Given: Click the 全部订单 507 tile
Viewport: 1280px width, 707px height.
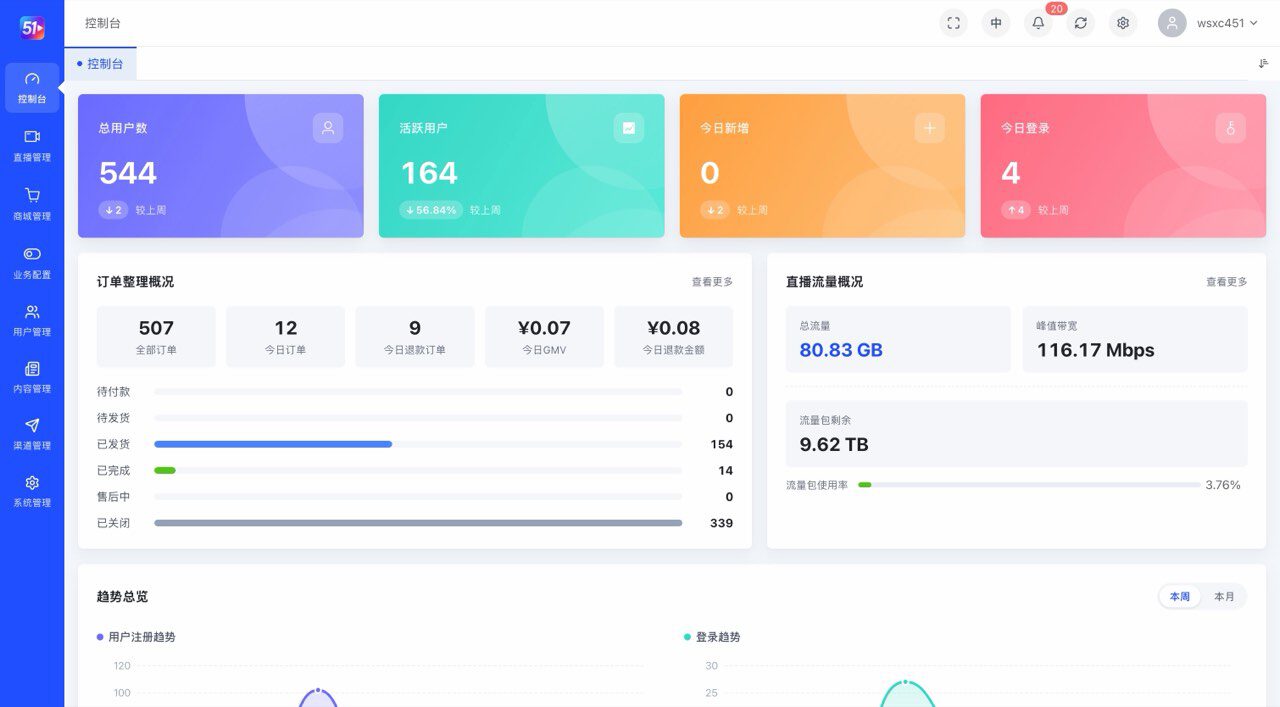Looking at the screenshot, I should pyautogui.click(x=156, y=337).
